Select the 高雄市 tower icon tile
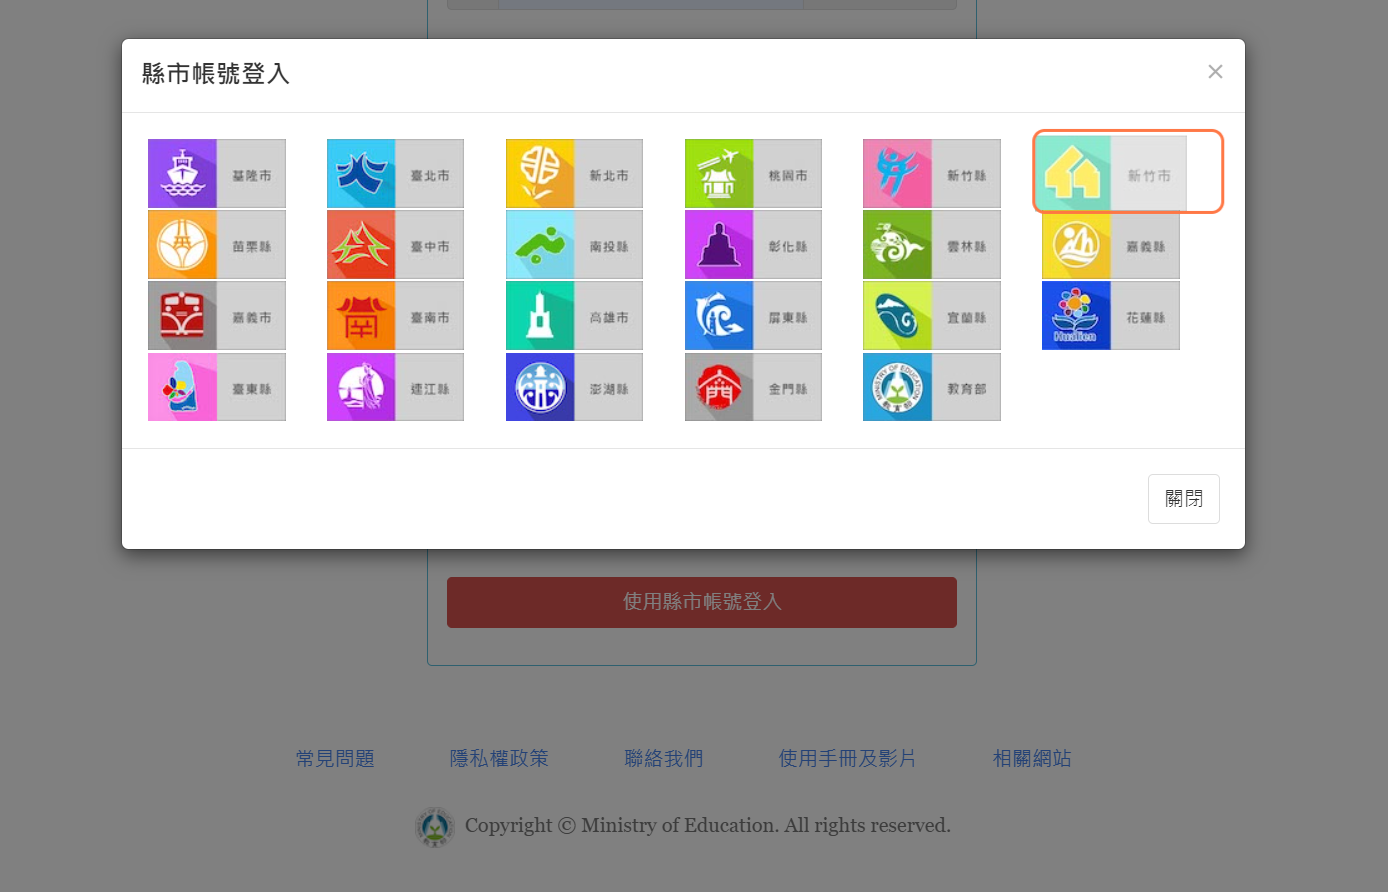Screen dimensions: 1388x892 pyautogui.click(x=574, y=316)
